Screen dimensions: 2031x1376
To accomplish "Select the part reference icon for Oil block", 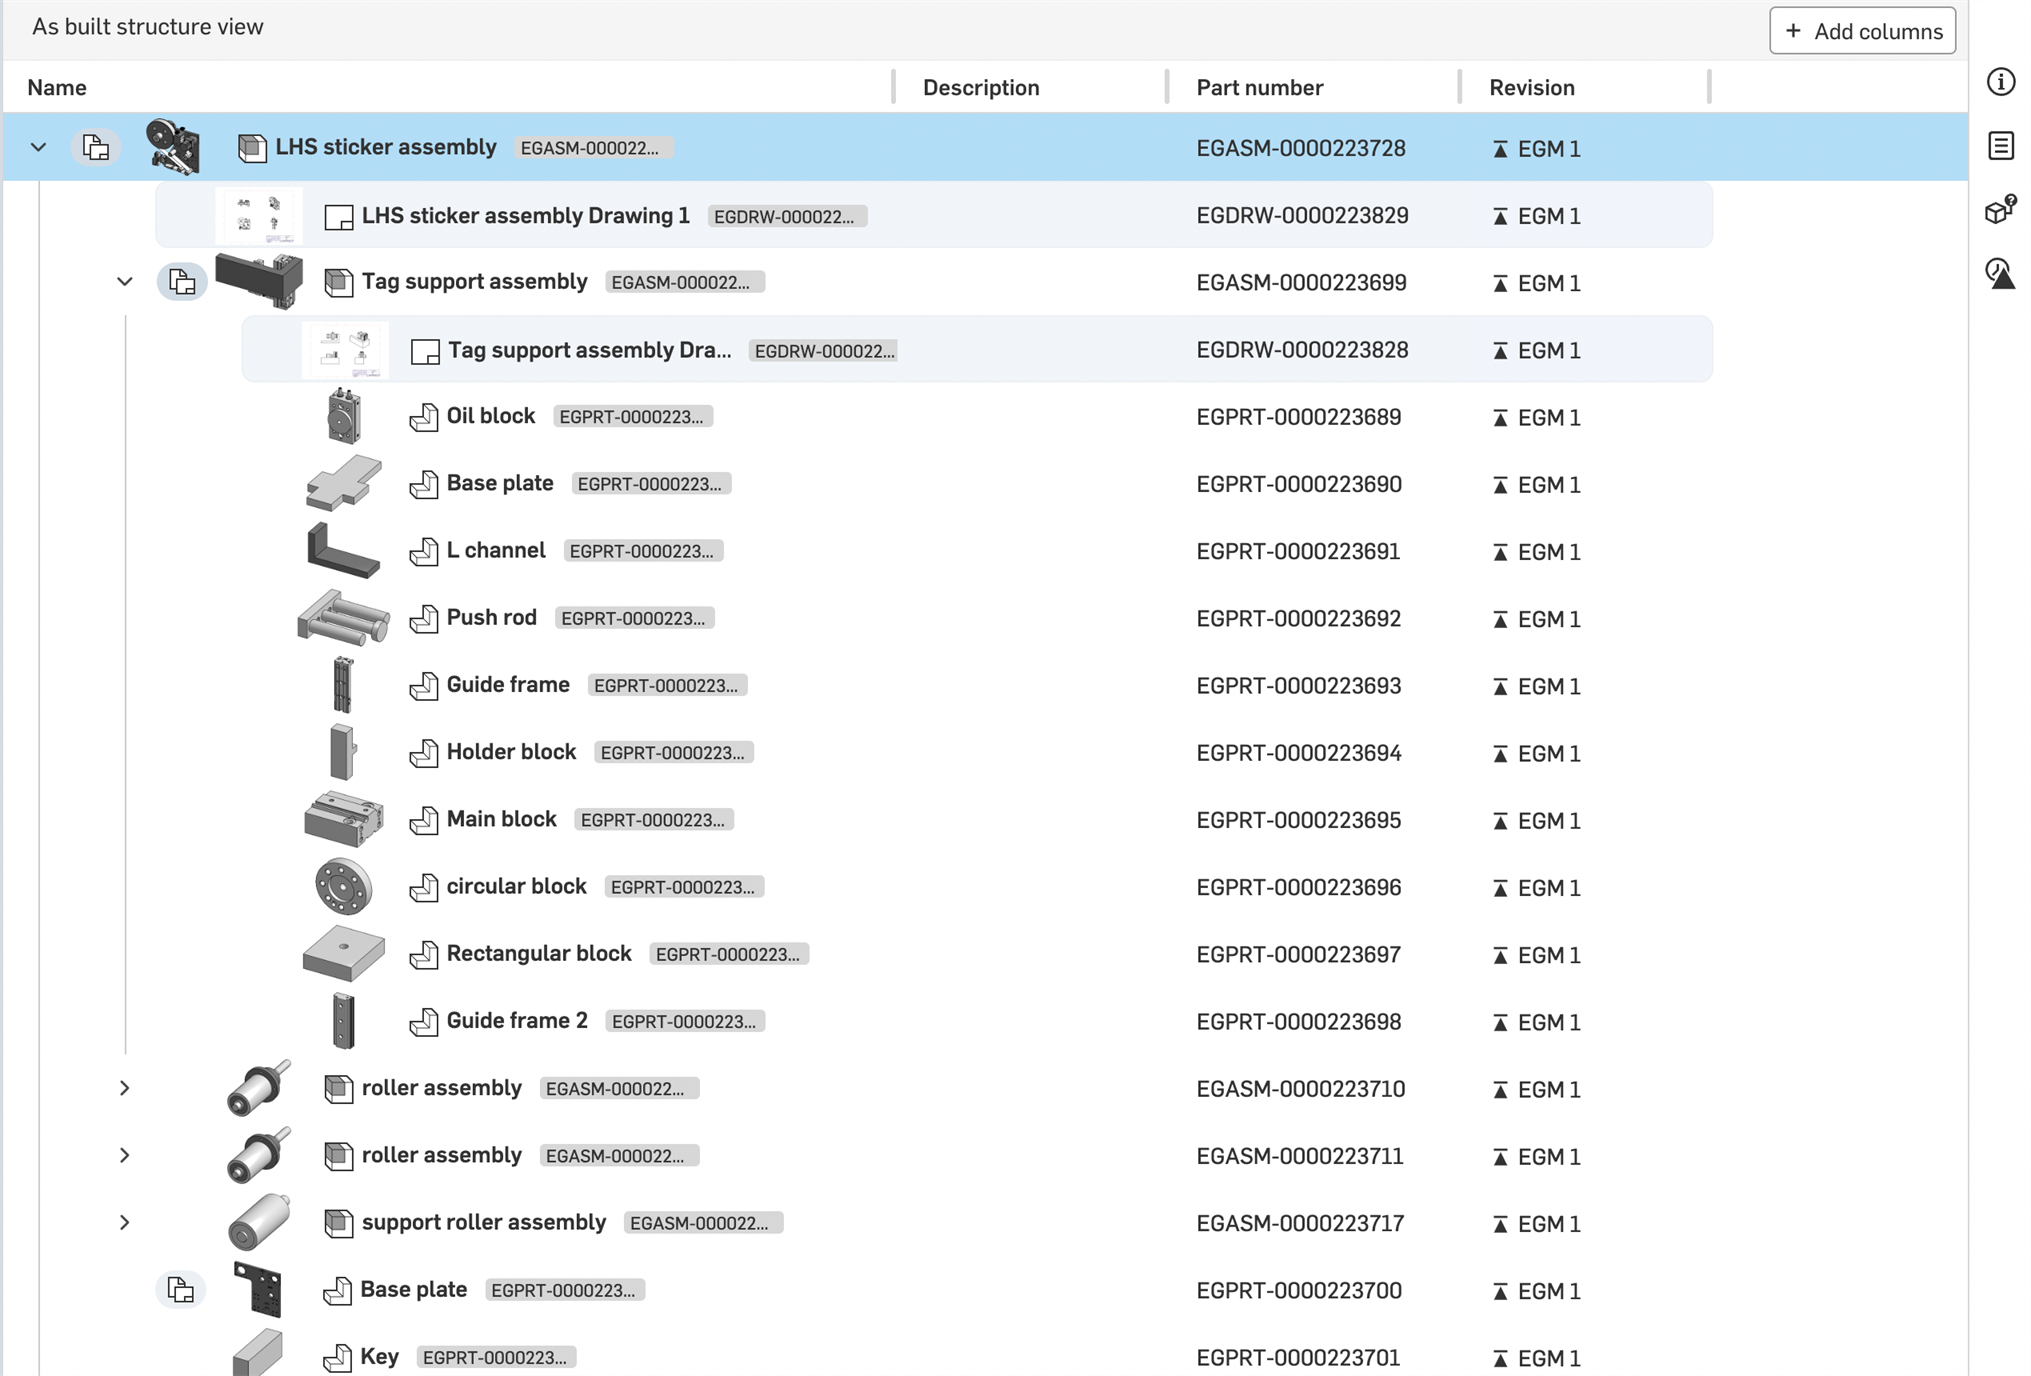I will click(424, 416).
